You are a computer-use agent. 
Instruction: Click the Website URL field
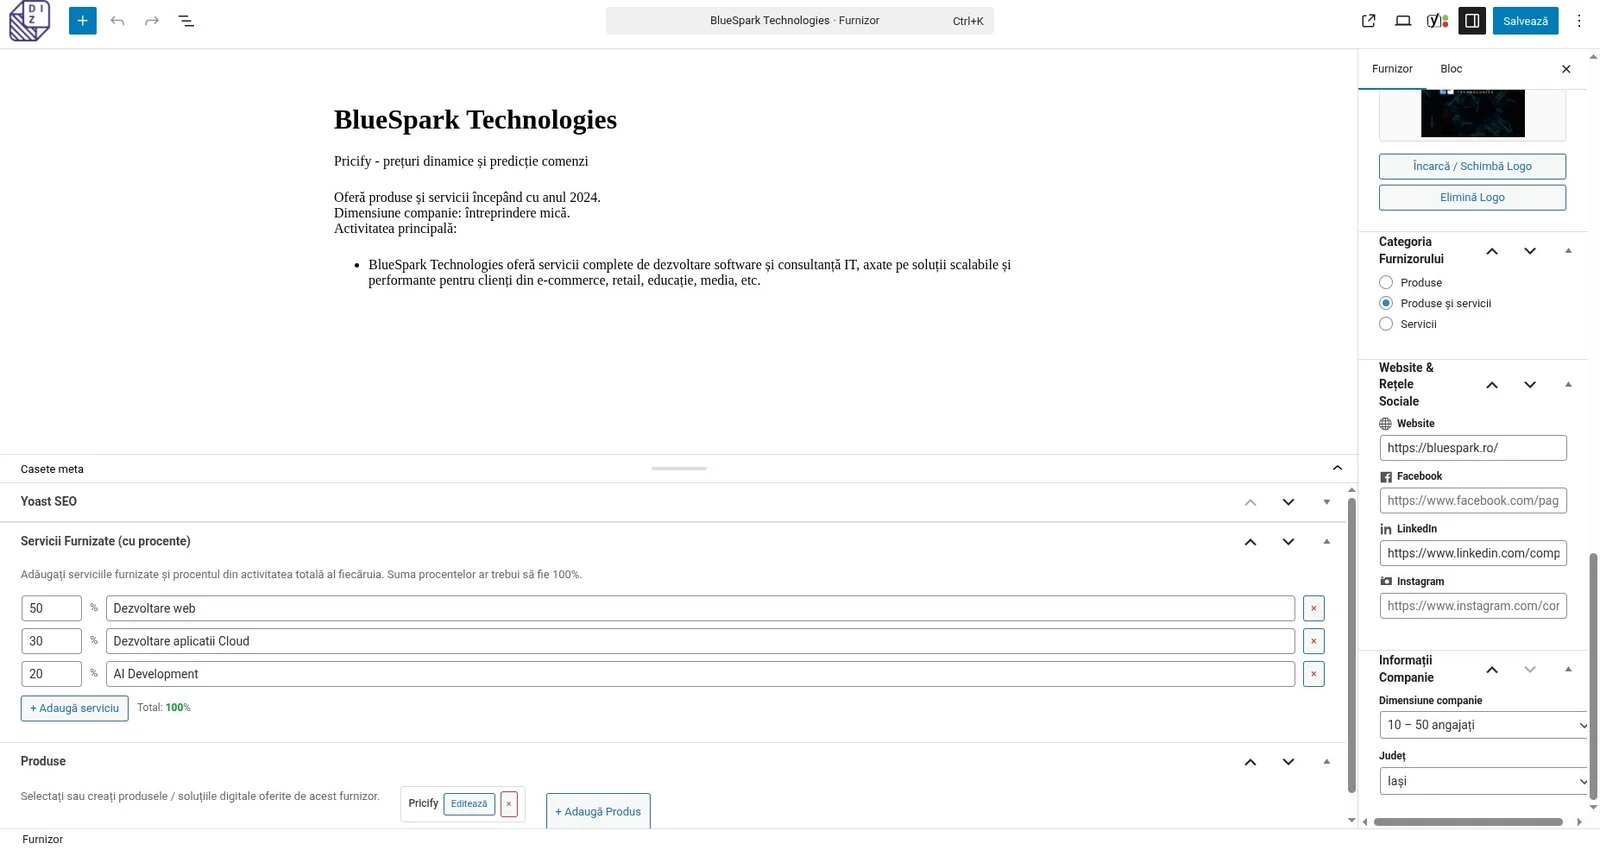pyautogui.click(x=1473, y=448)
